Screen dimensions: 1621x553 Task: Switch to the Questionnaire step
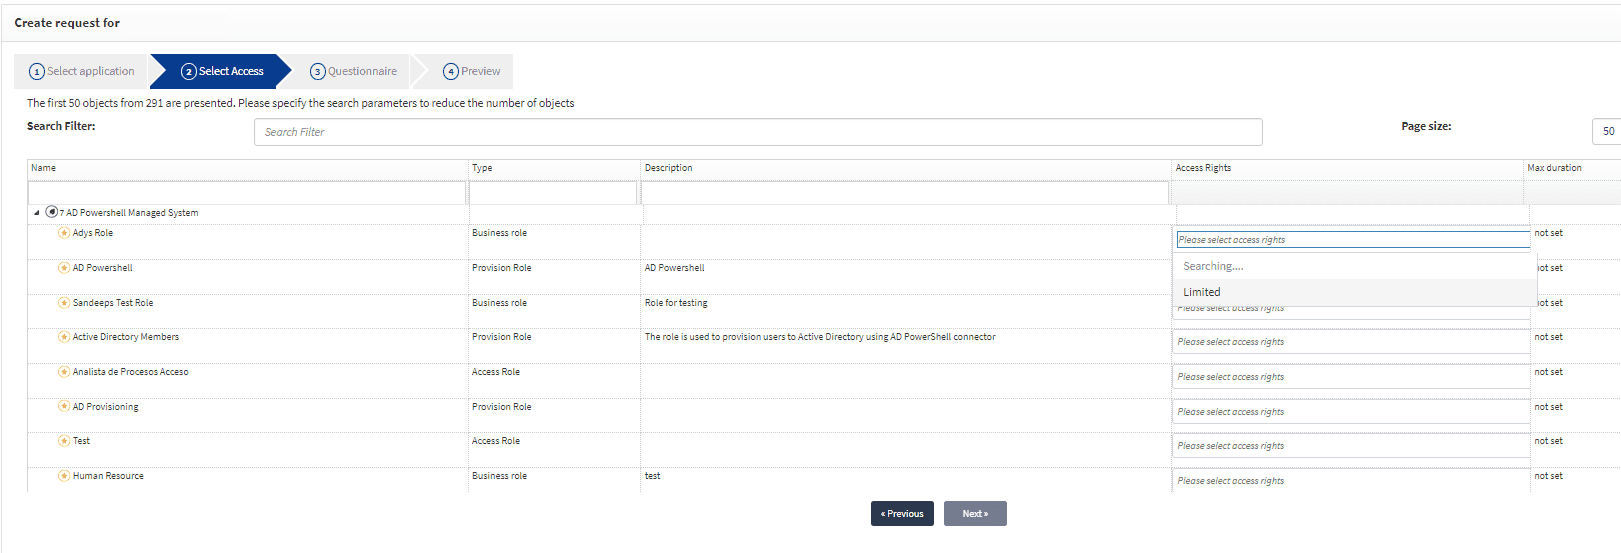pos(353,71)
